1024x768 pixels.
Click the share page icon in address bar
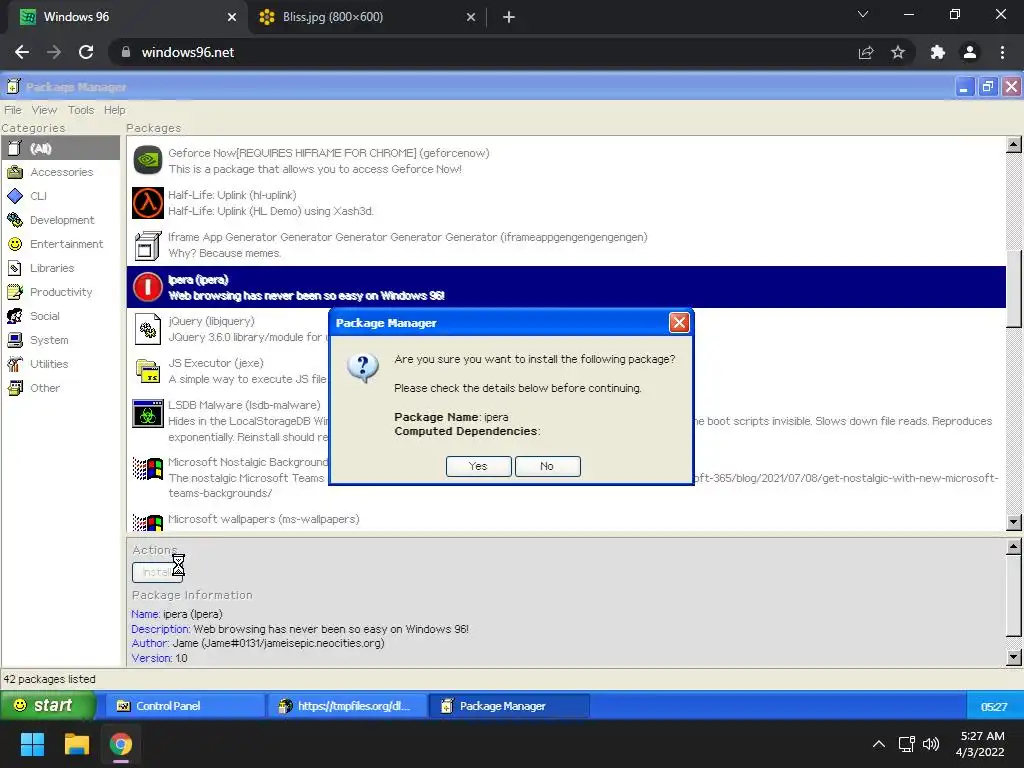[x=866, y=52]
